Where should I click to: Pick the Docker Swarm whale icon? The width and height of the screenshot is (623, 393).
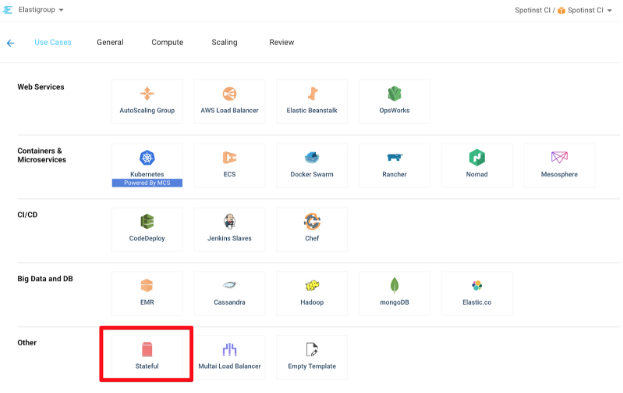click(312, 158)
